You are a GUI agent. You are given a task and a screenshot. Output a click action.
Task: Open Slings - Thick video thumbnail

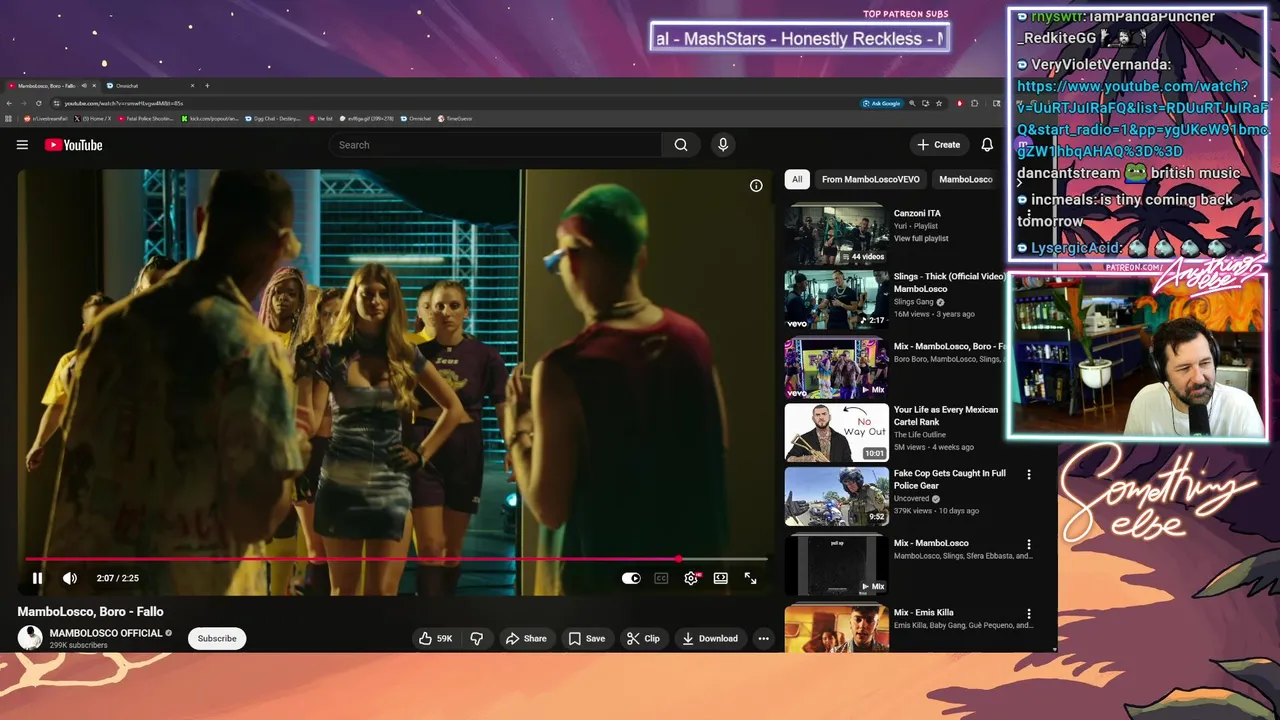tap(836, 299)
